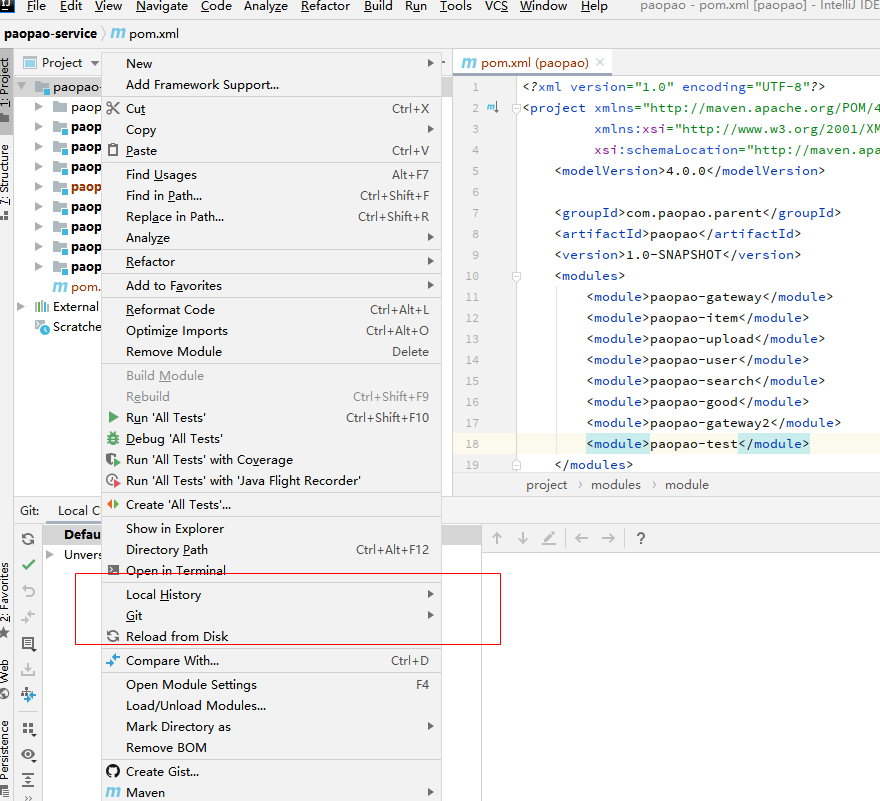Click the 'modules' editor breadcrumb
880x801 pixels.
[x=616, y=484]
